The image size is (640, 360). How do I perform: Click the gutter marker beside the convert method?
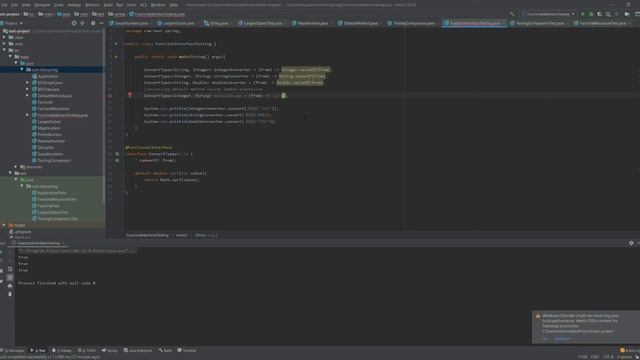click(117, 160)
